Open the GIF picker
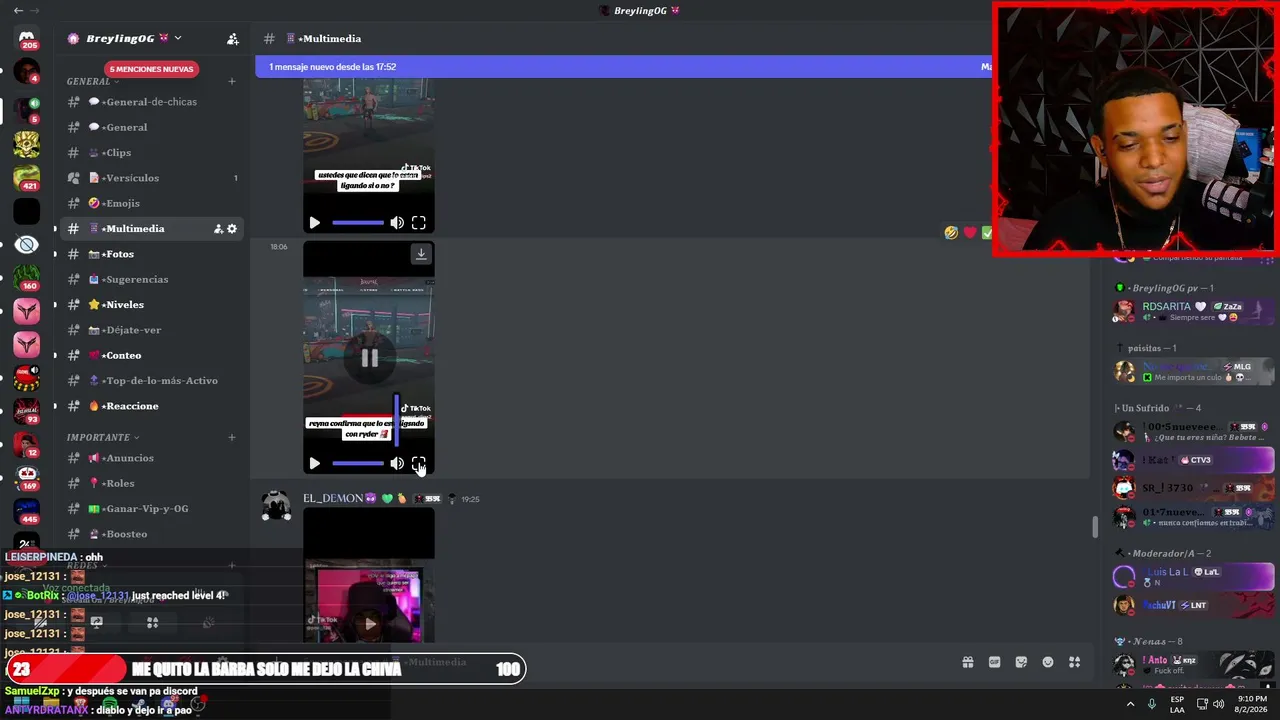The width and height of the screenshot is (1280, 720). click(x=995, y=662)
